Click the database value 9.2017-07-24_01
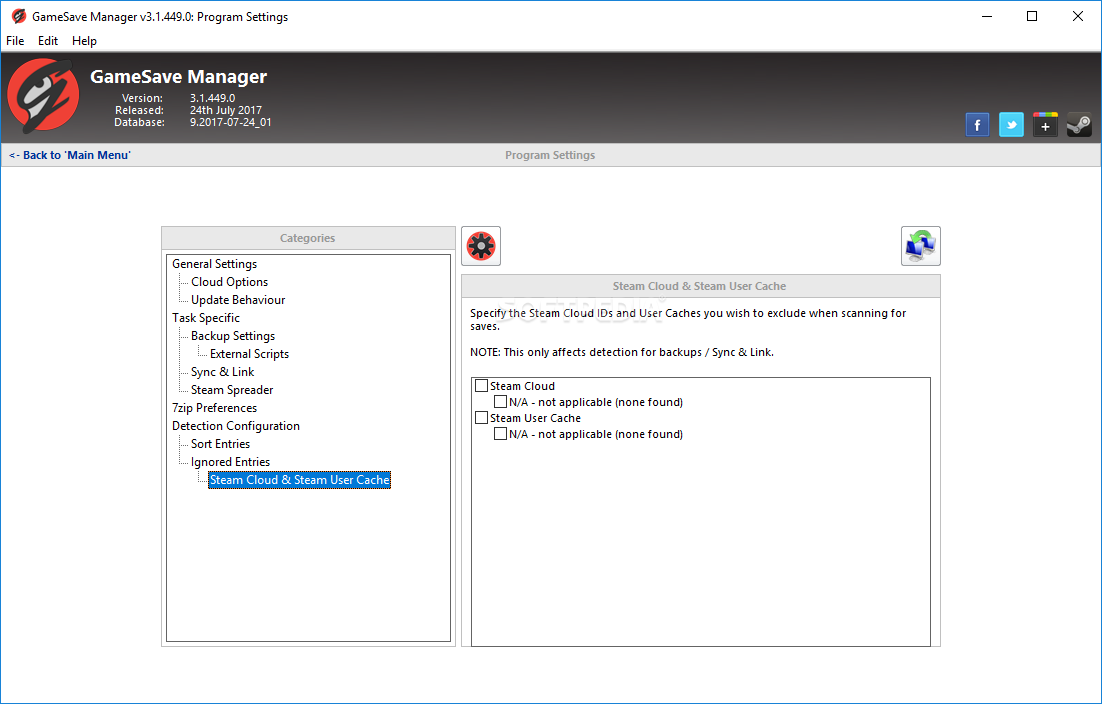The image size is (1102, 704). click(231, 122)
